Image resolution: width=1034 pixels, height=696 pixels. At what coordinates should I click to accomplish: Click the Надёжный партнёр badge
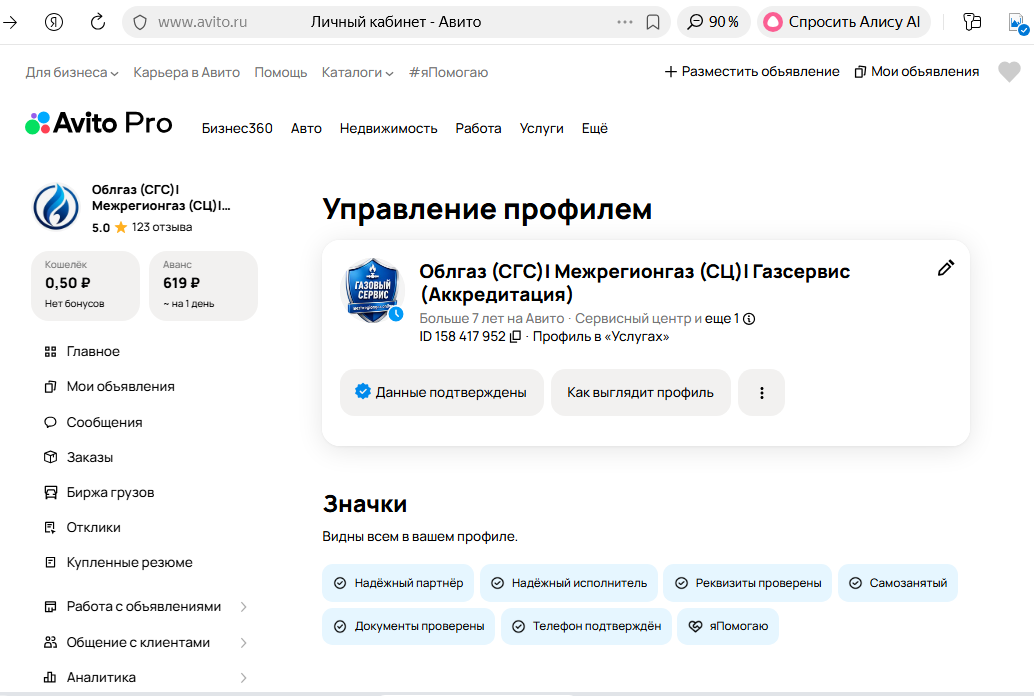[398, 583]
